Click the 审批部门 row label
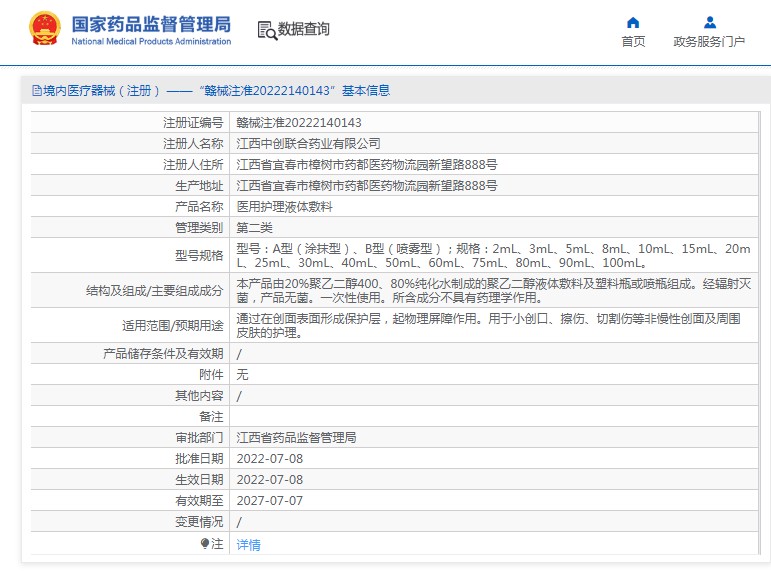The image size is (771, 571). [x=199, y=438]
